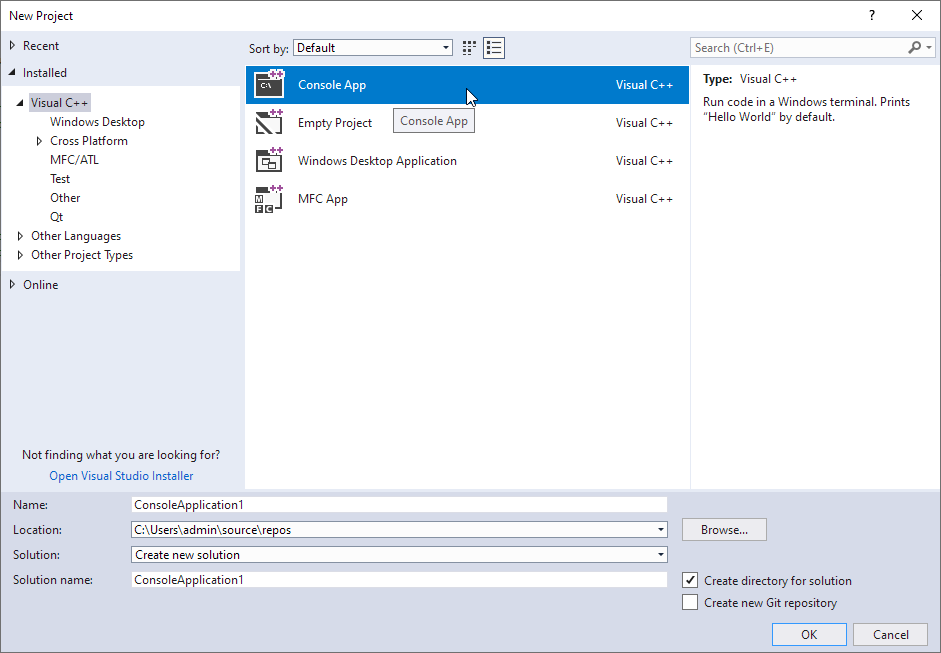
Task: Select the Empty Project template icon
Action: click(269, 122)
